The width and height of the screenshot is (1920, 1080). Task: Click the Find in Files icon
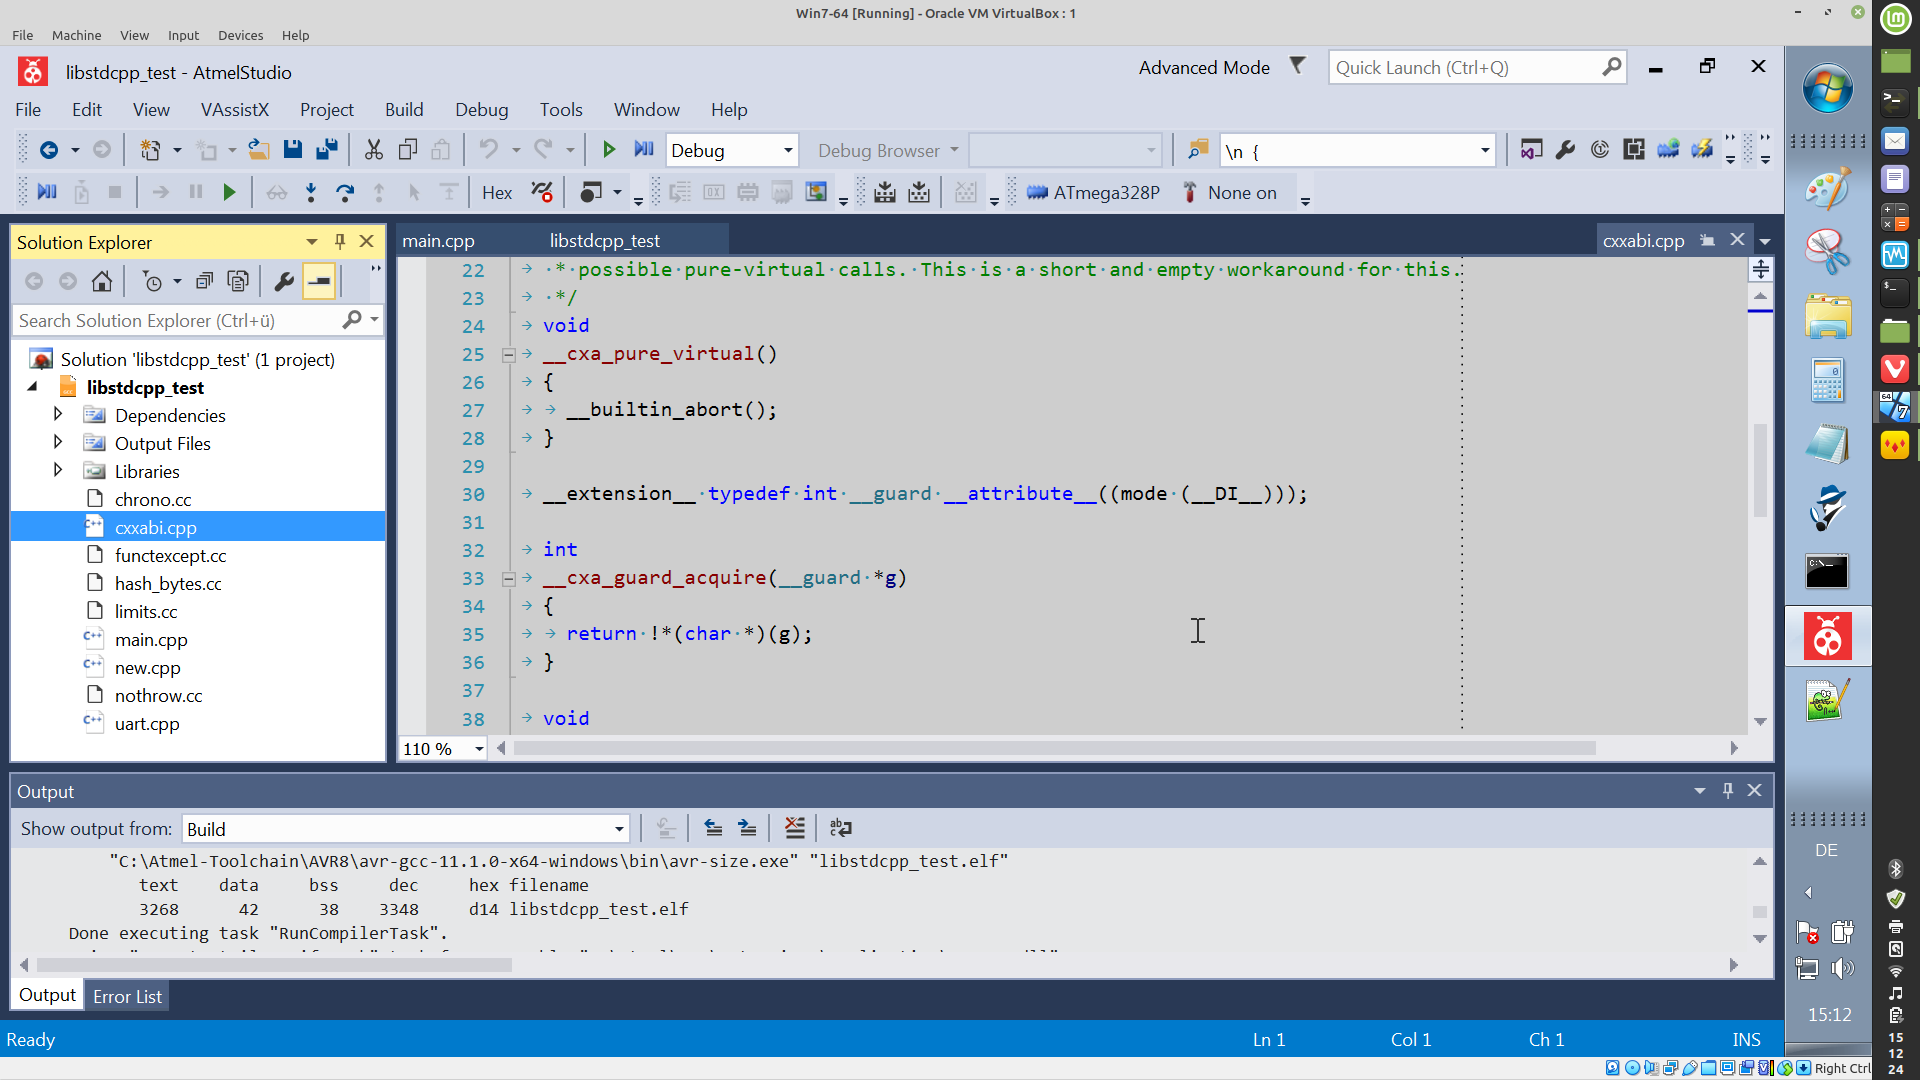[x=1197, y=150]
